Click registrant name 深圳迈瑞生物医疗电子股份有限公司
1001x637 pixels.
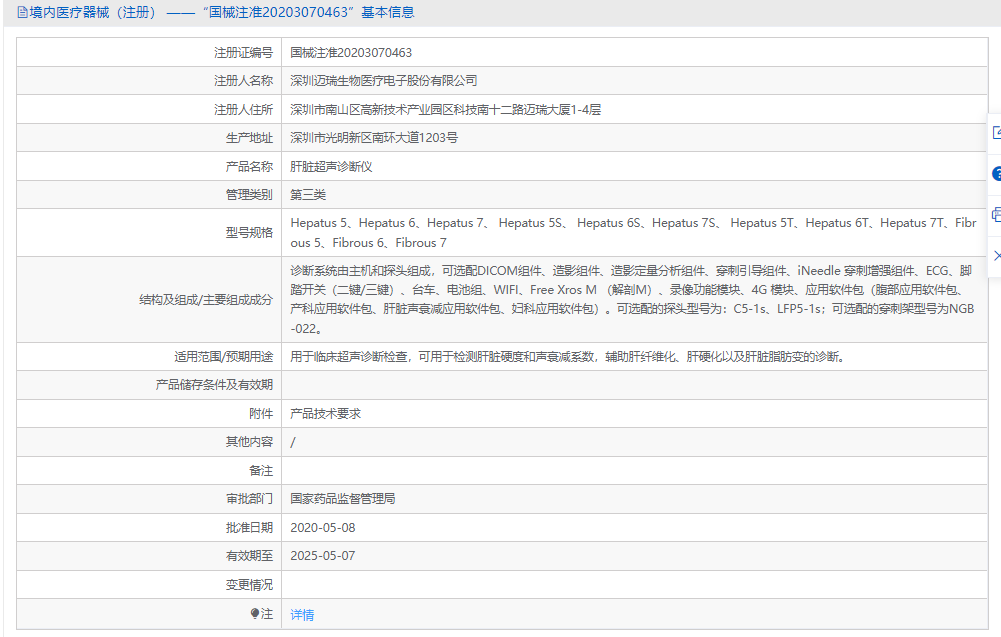point(384,81)
